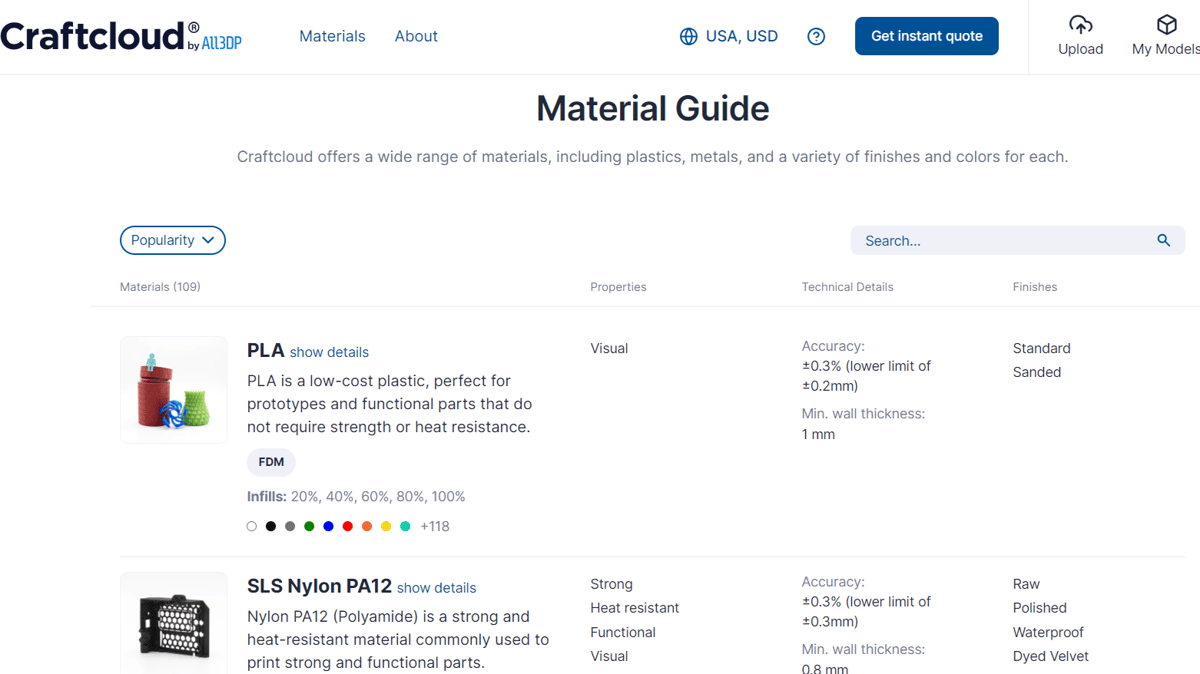Click the Strong property of Nylon PA12
1200x674 pixels.
pyautogui.click(x=611, y=584)
